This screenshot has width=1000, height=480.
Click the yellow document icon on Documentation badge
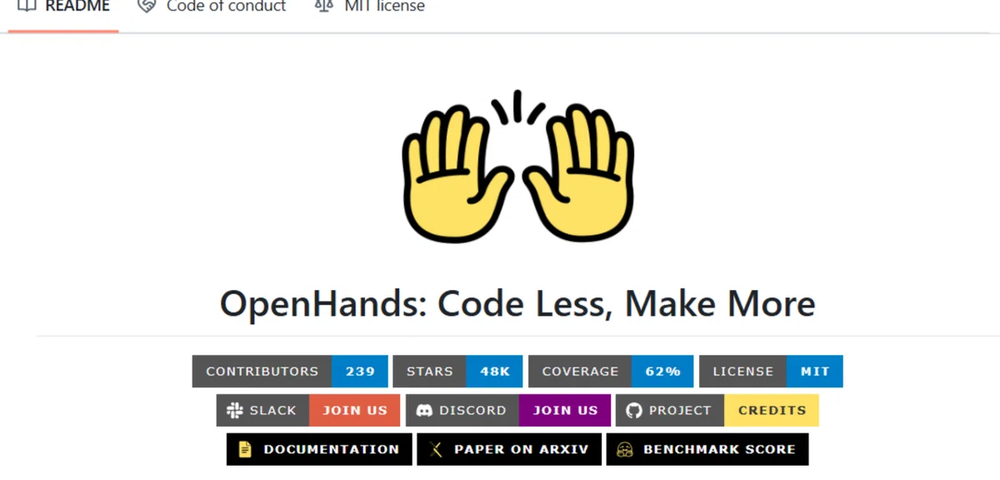tap(245, 449)
